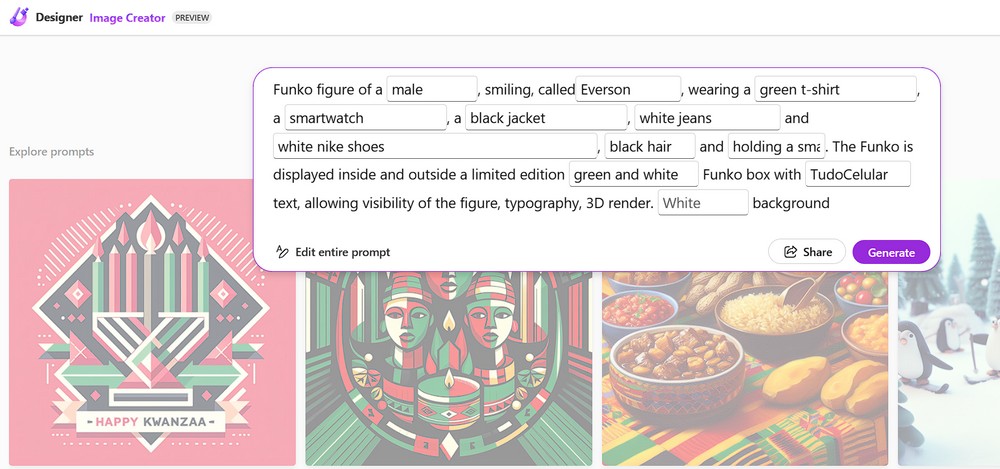Edit the 'Everson' name field
Viewport: 1000px width, 469px height.
point(628,90)
